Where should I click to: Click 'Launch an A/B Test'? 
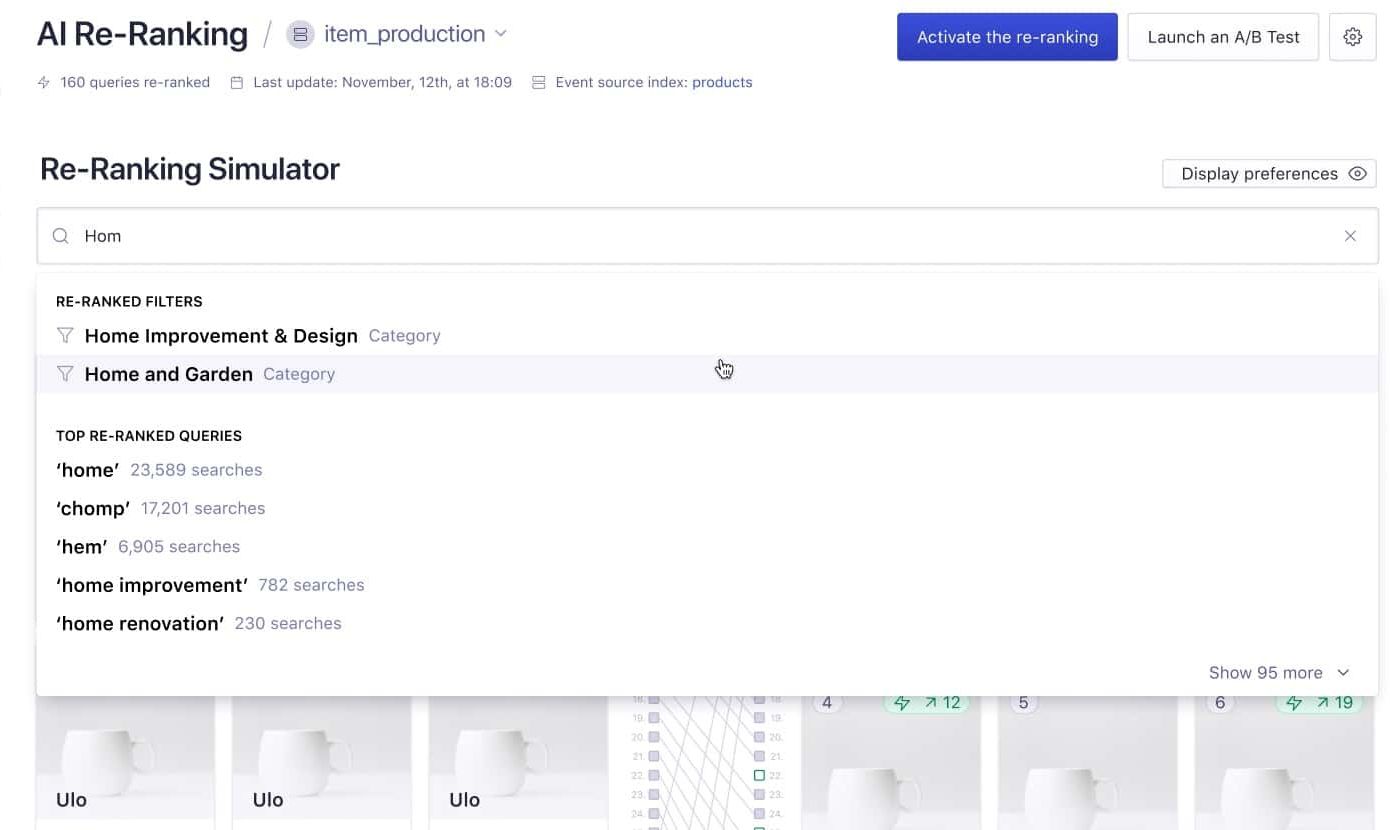click(1222, 36)
